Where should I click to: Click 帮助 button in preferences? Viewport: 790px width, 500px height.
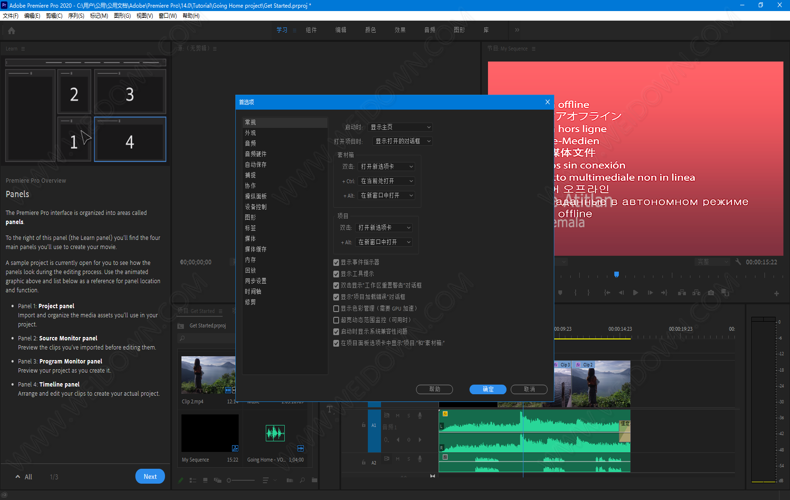pos(434,389)
